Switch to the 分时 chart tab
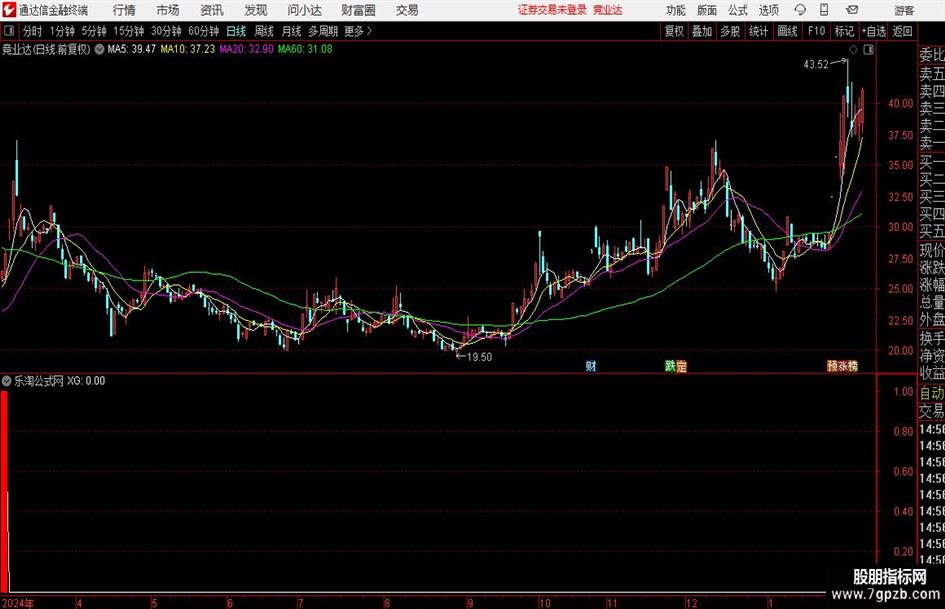 [33, 31]
